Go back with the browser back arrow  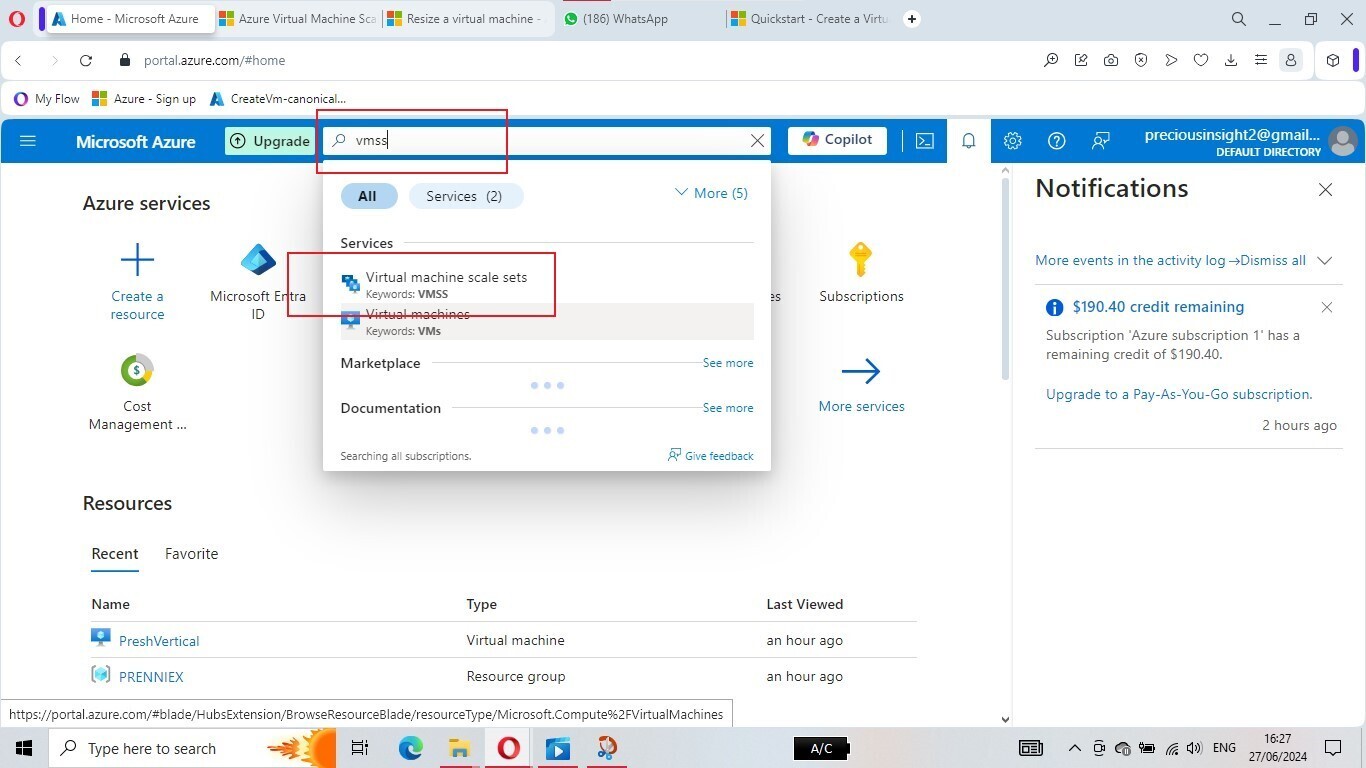pyautogui.click(x=19, y=60)
